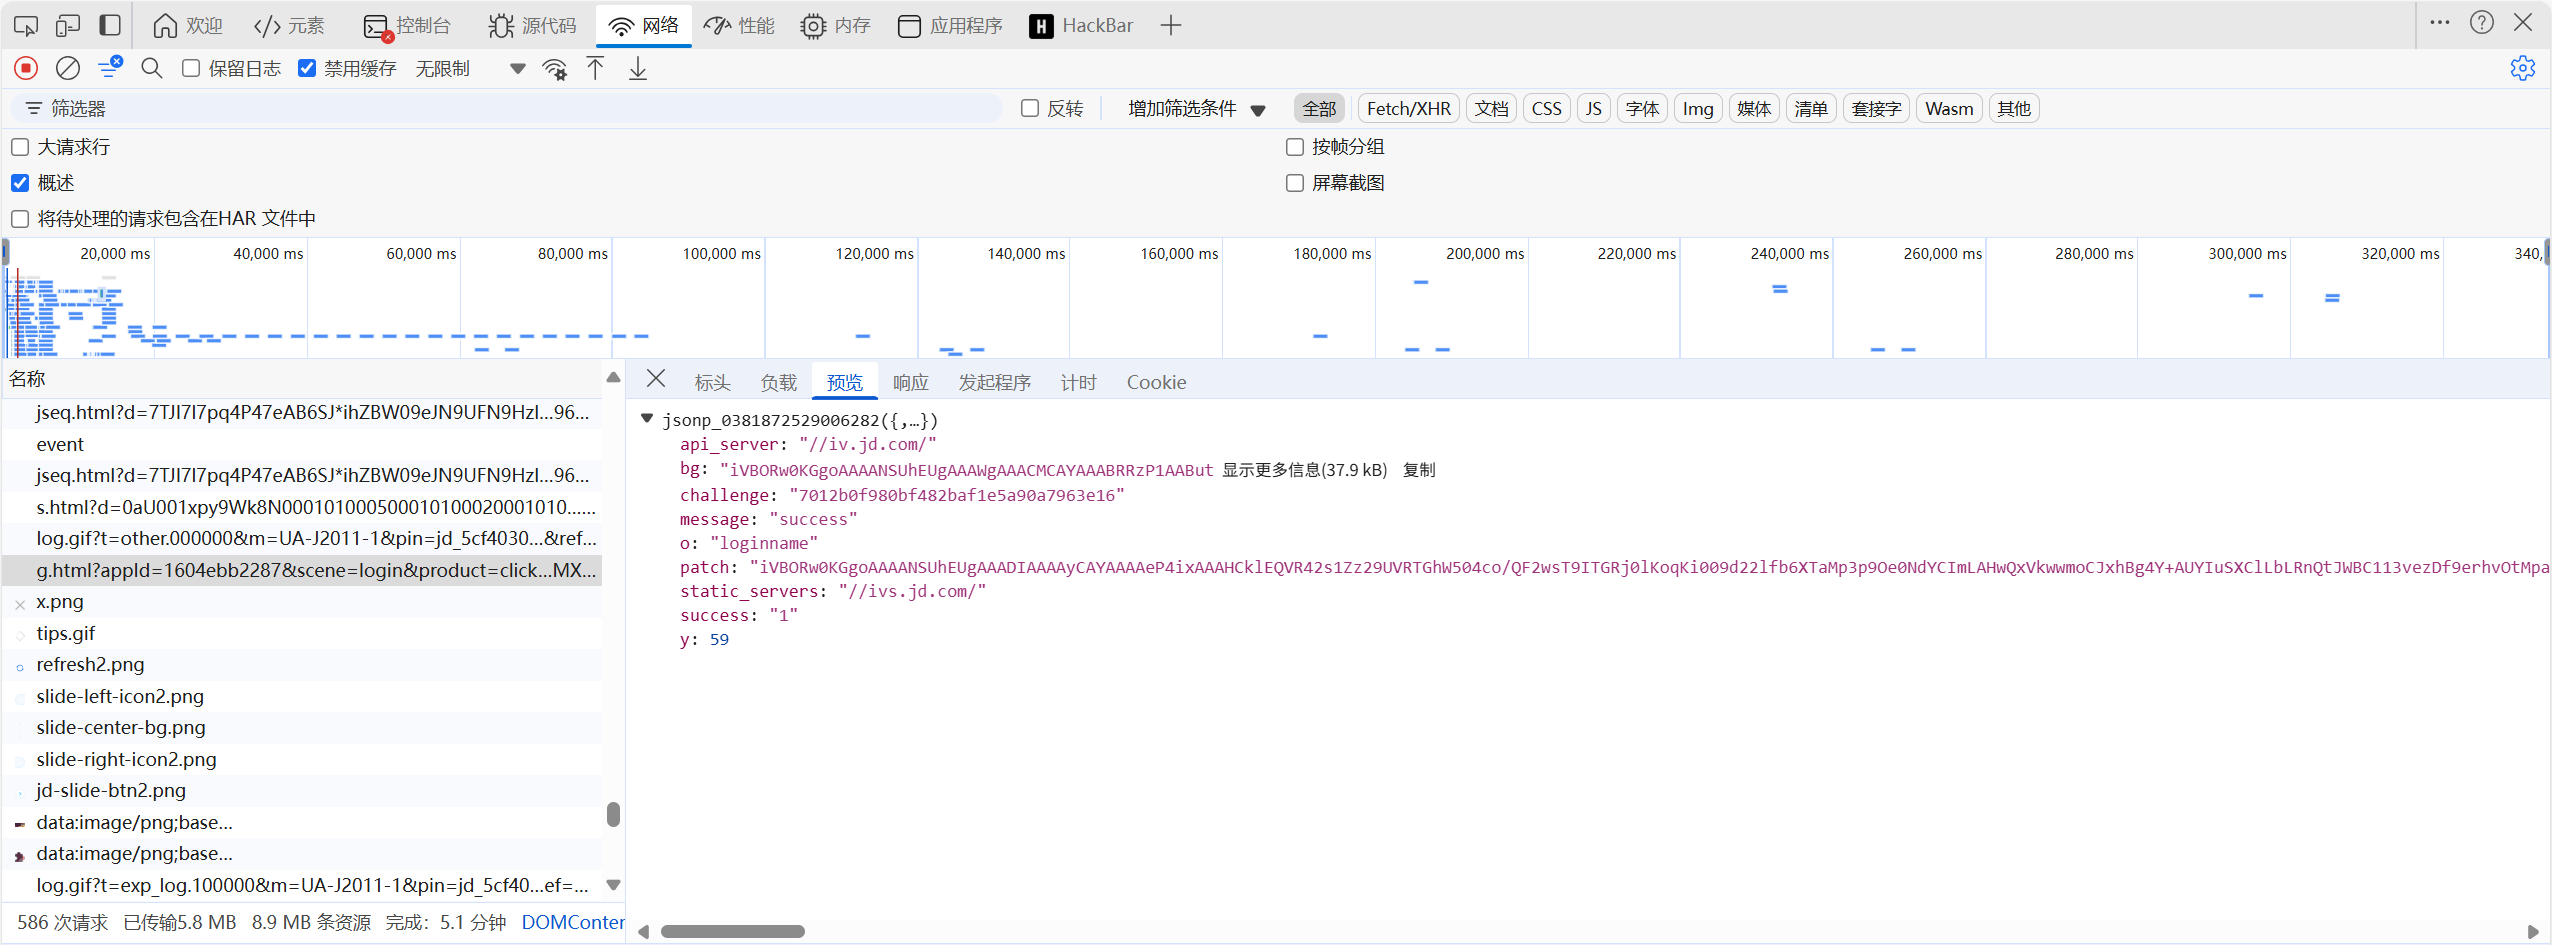This screenshot has height=945, width=2552.
Task: Toggle the device emulation icon
Action: pyautogui.click(x=68, y=25)
